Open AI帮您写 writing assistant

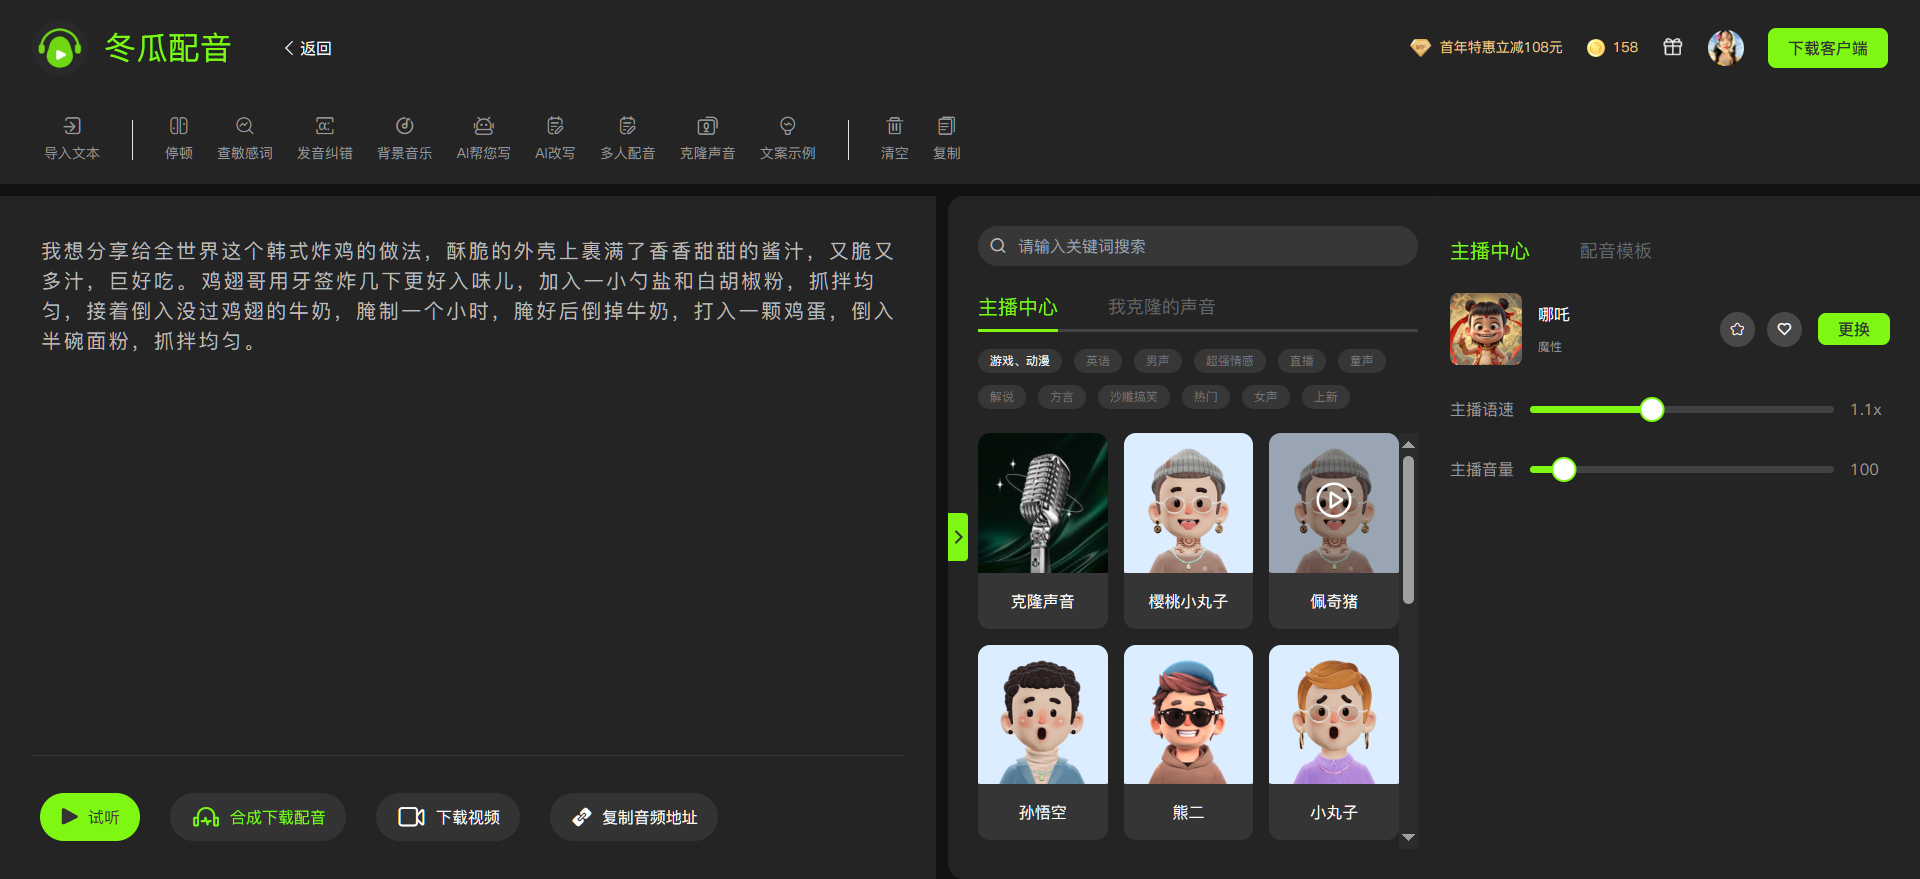click(484, 138)
